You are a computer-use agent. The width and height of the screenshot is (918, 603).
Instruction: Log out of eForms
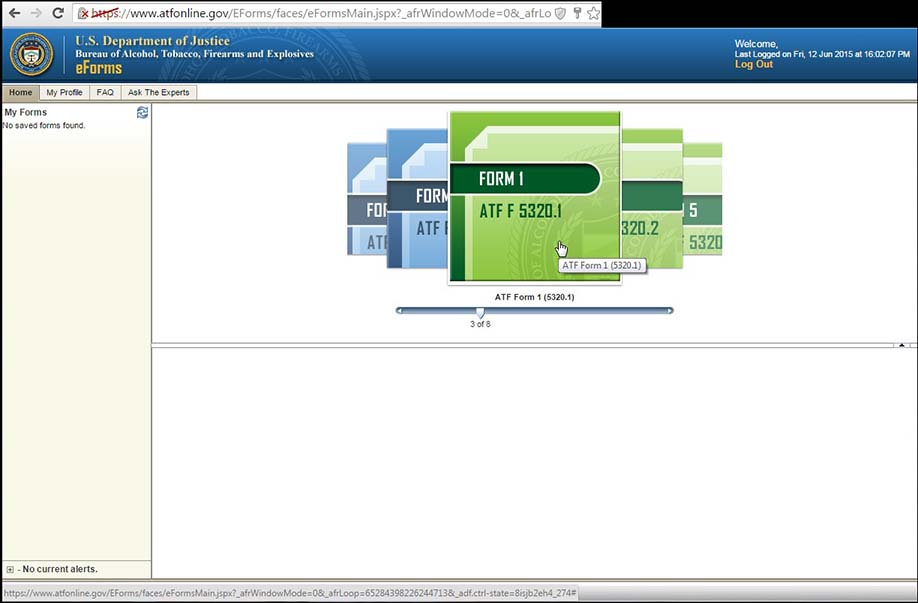[x=753, y=64]
